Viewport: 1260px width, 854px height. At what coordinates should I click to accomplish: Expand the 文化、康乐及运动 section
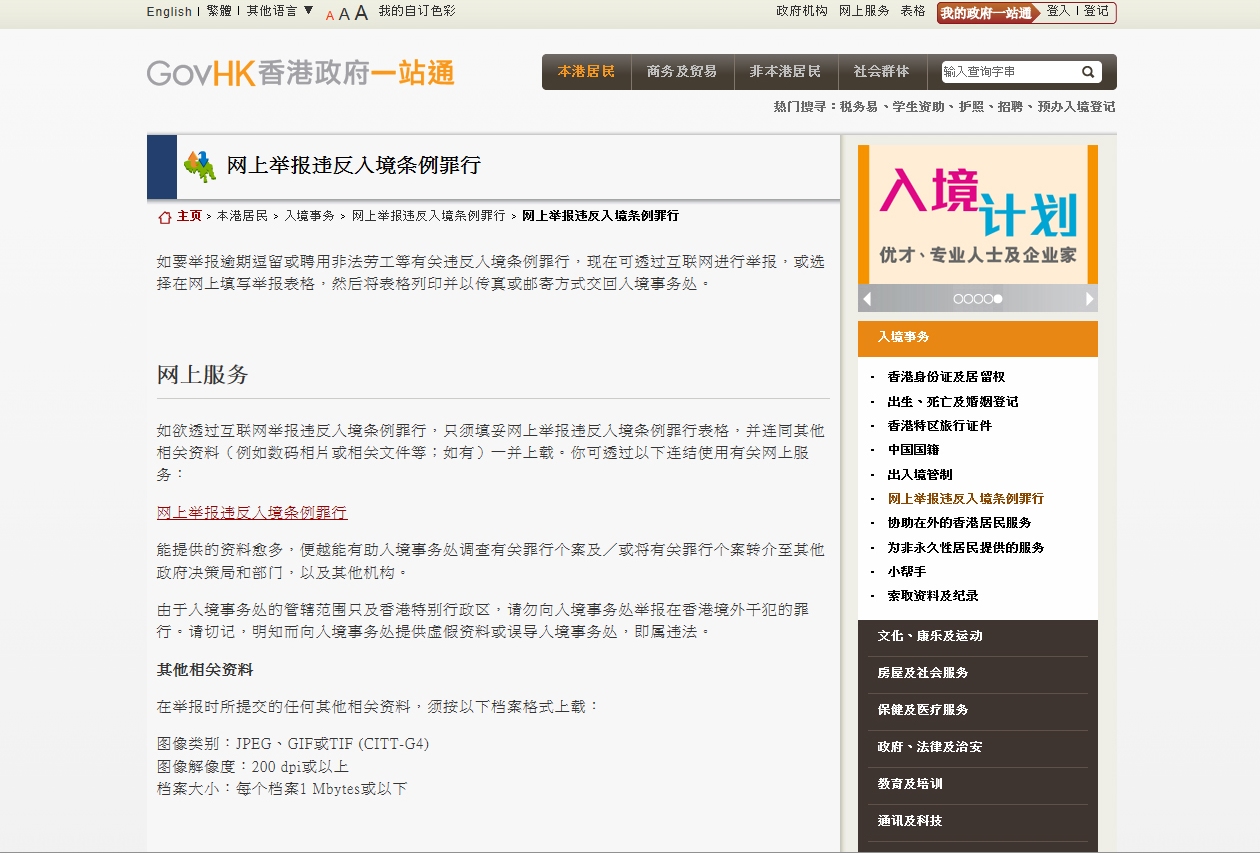[x=978, y=636]
